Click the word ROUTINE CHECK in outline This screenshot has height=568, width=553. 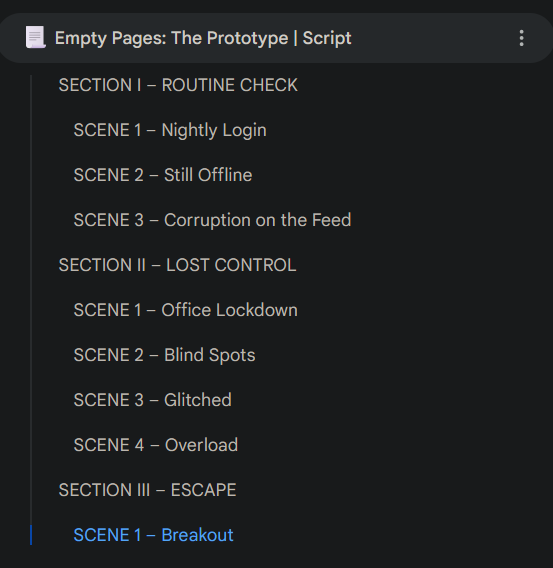click(x=230, y=85)
